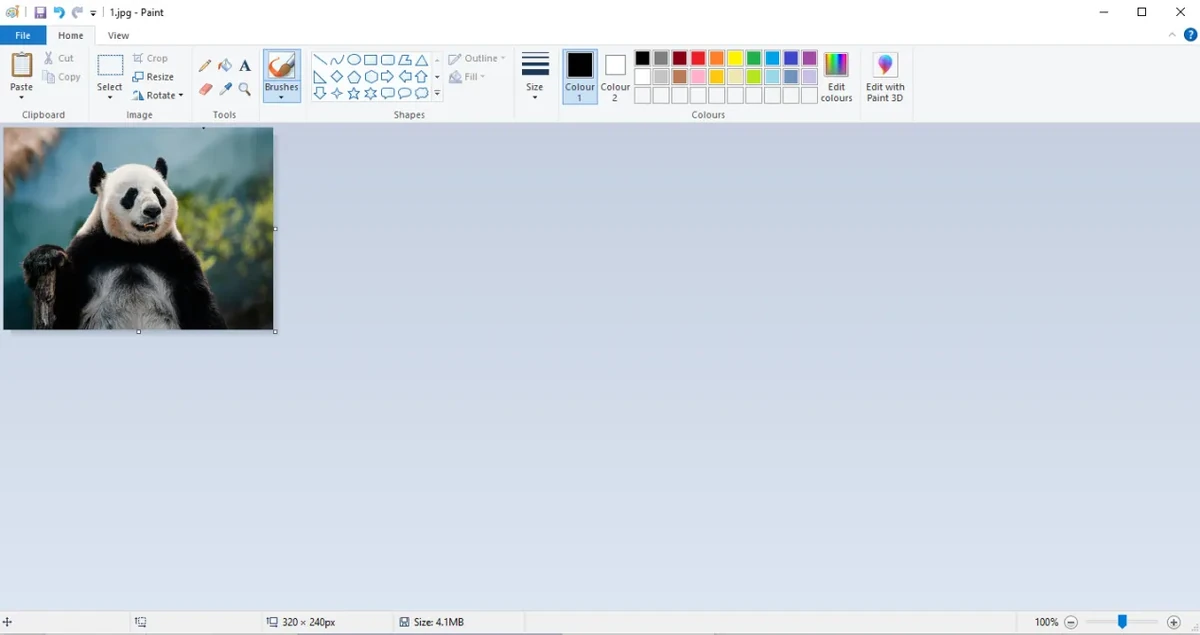Pick the orange colour swatch

click(x=717, y=59)
